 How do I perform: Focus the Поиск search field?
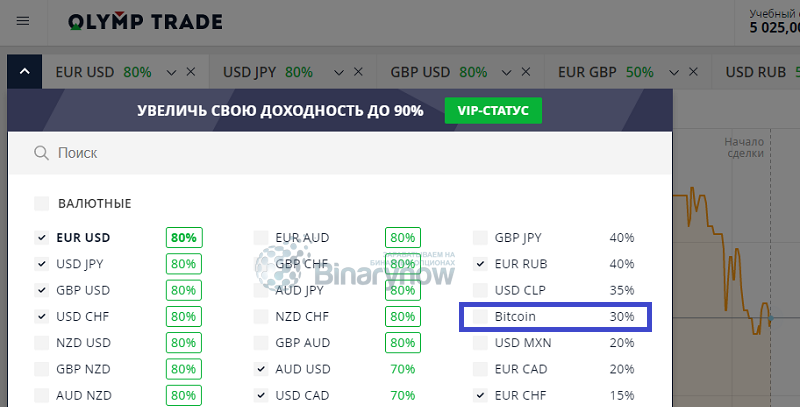pyautogui.click(x=340, y=152)
